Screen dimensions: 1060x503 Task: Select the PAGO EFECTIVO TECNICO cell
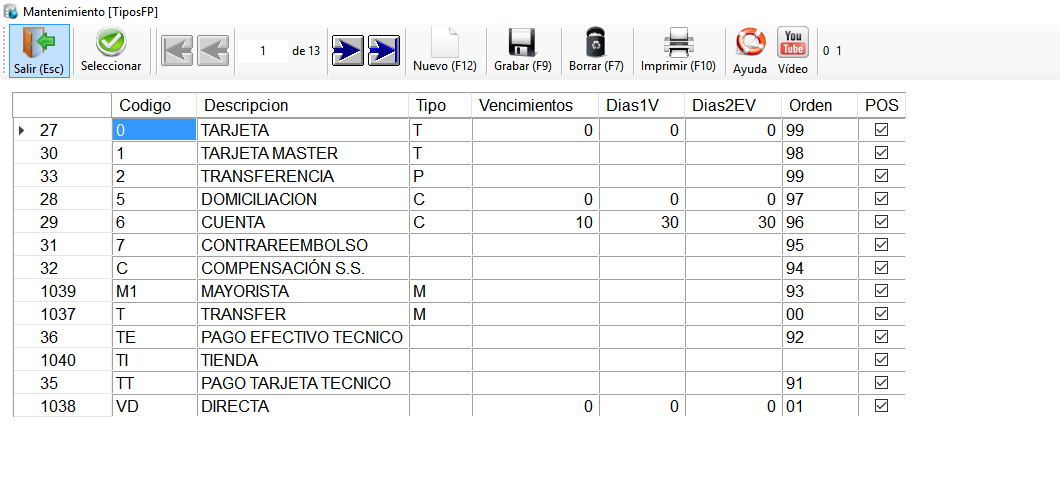point(303,337)
